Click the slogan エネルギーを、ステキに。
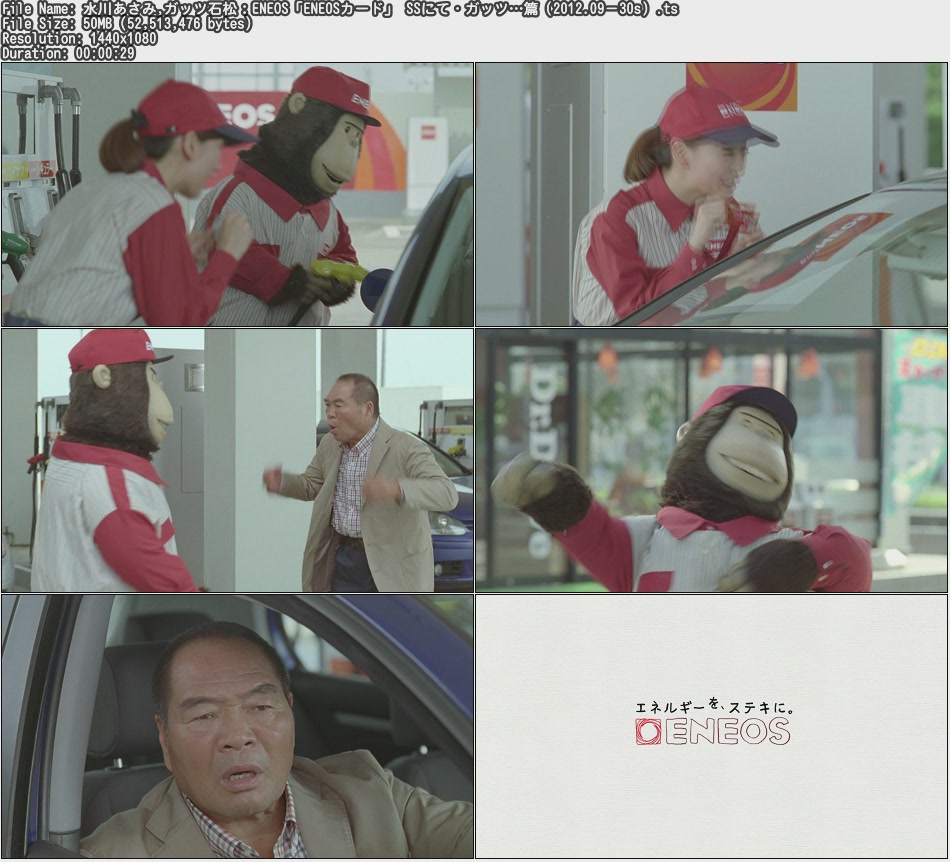 tap(715, 706)
